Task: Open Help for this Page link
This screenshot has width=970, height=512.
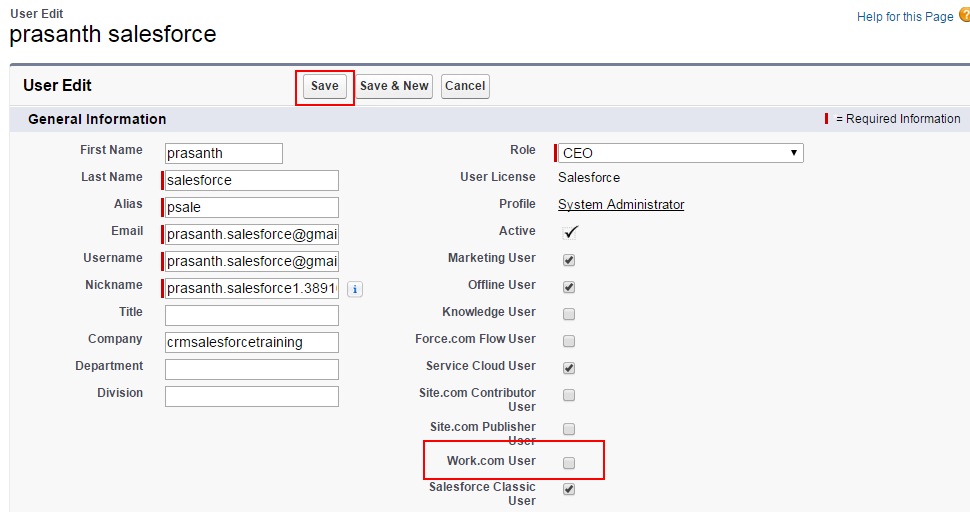Action: [904, 17]
